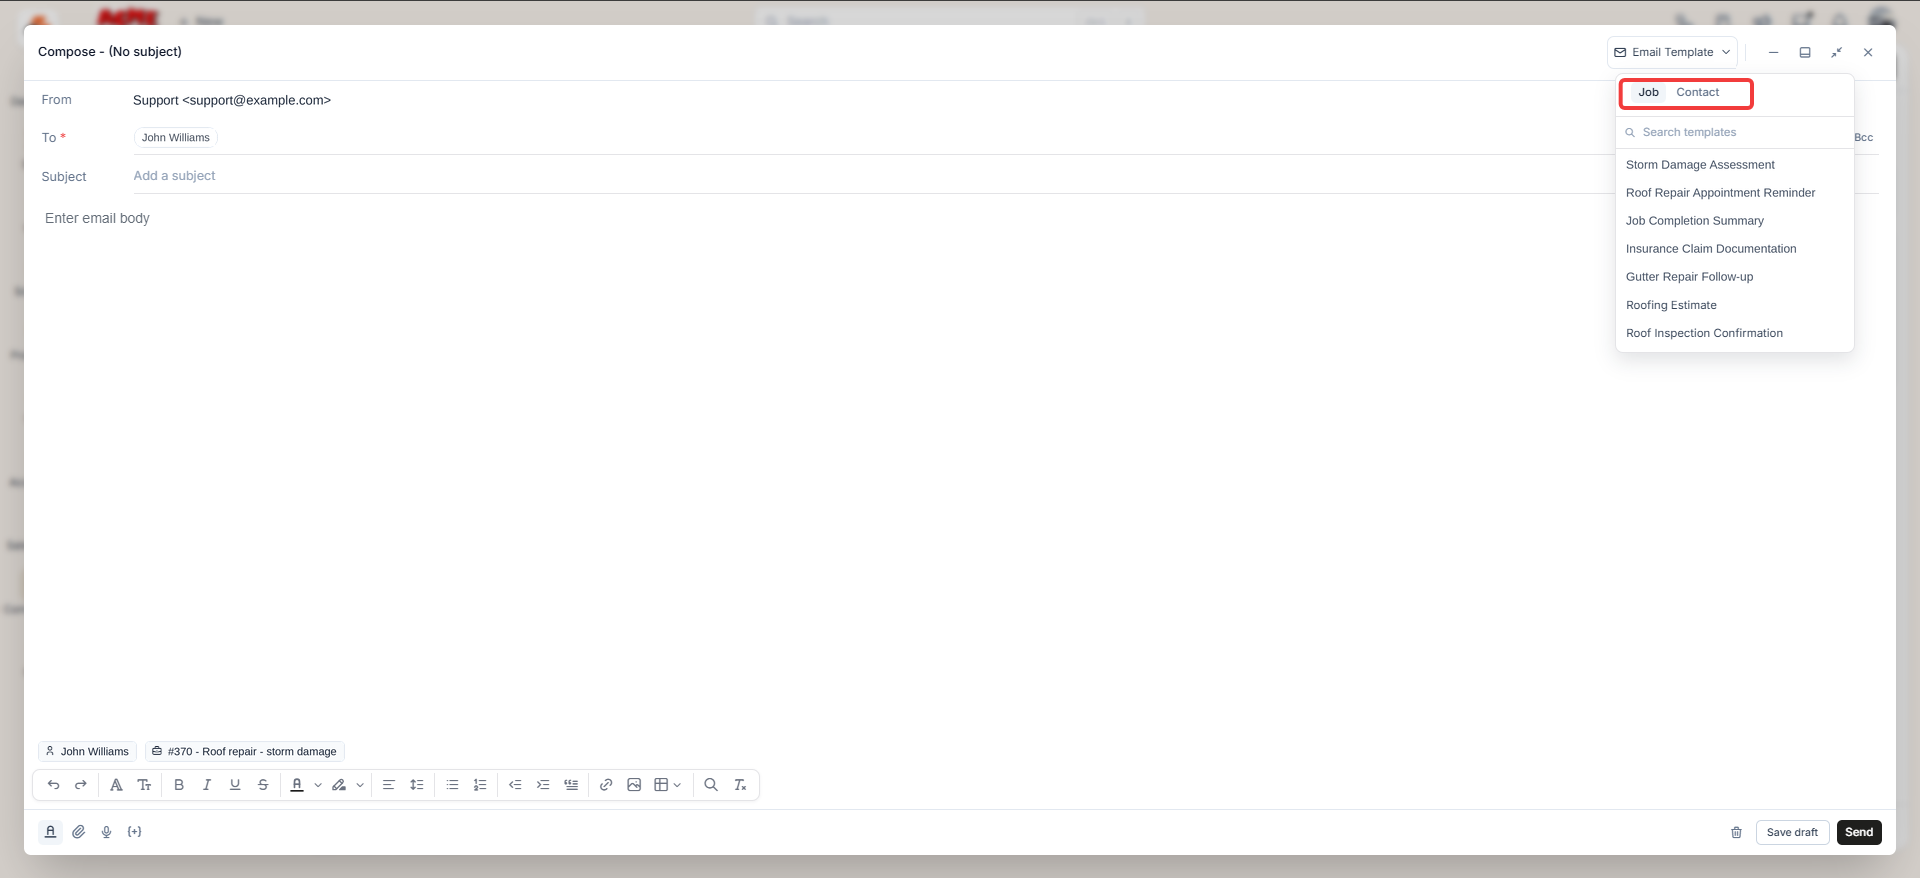Open the Email Template dropdown
The height and width of the screenshot is (878, 1920).
click(1672, 52)
